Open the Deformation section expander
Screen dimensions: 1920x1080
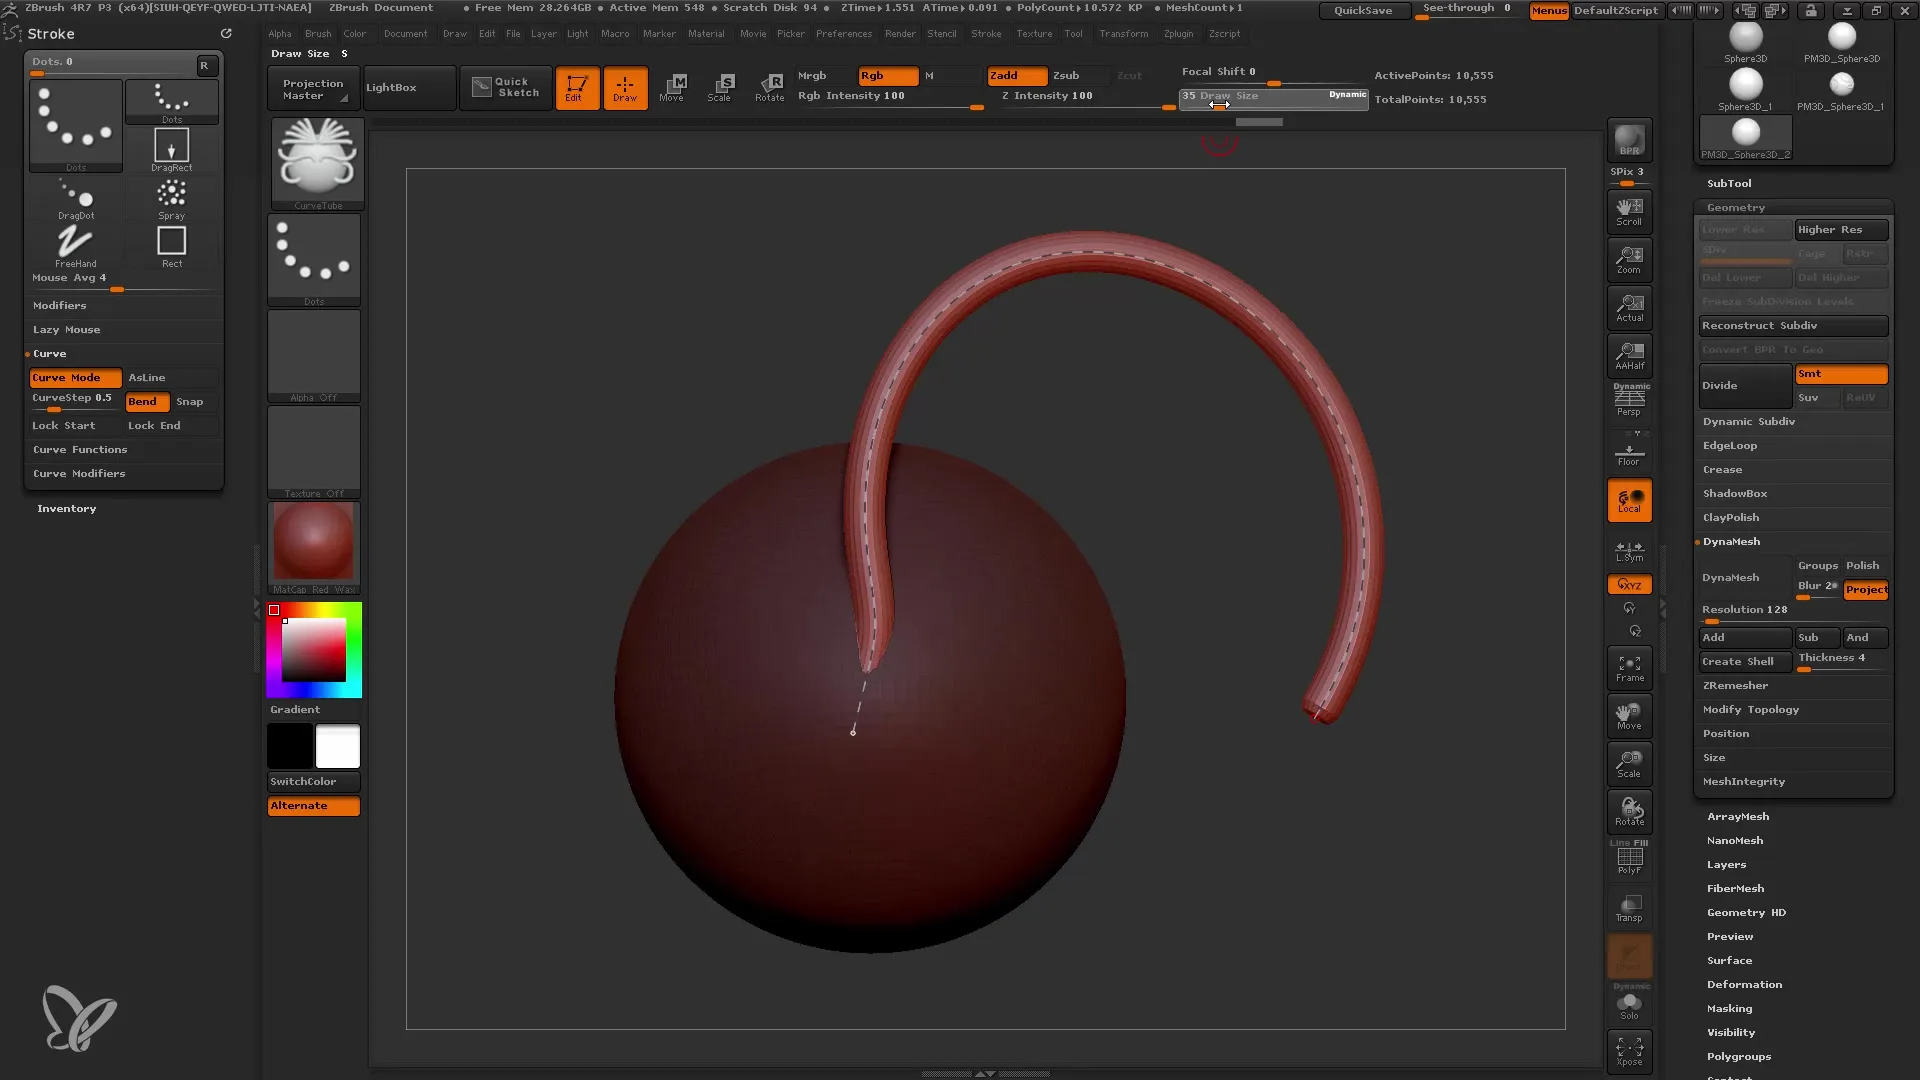pyautogui.click(x=1745, y=984)
